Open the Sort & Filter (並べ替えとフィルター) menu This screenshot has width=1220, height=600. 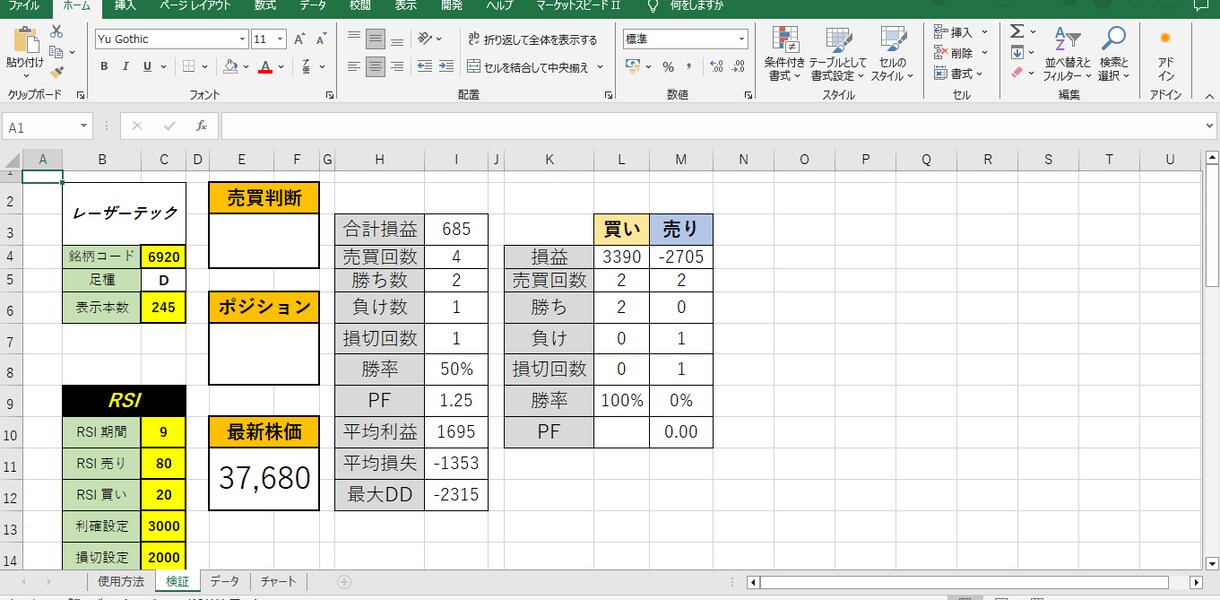click(1068, 54)
